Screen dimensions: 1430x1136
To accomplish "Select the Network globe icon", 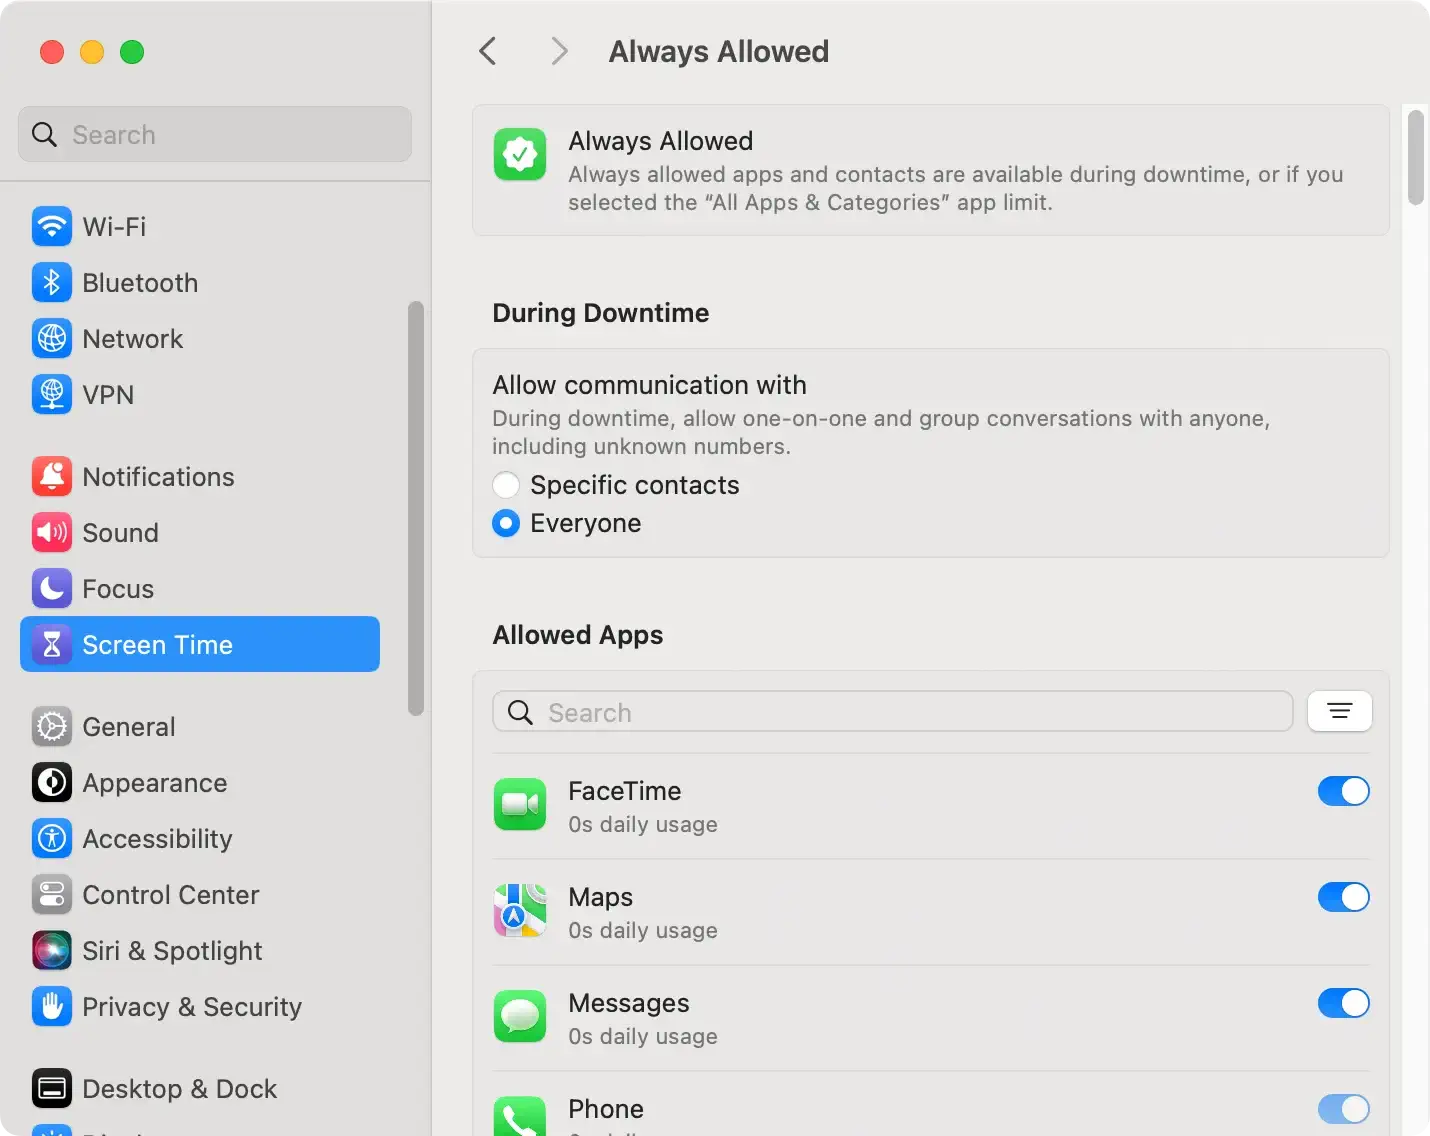I will pos(51,339).
